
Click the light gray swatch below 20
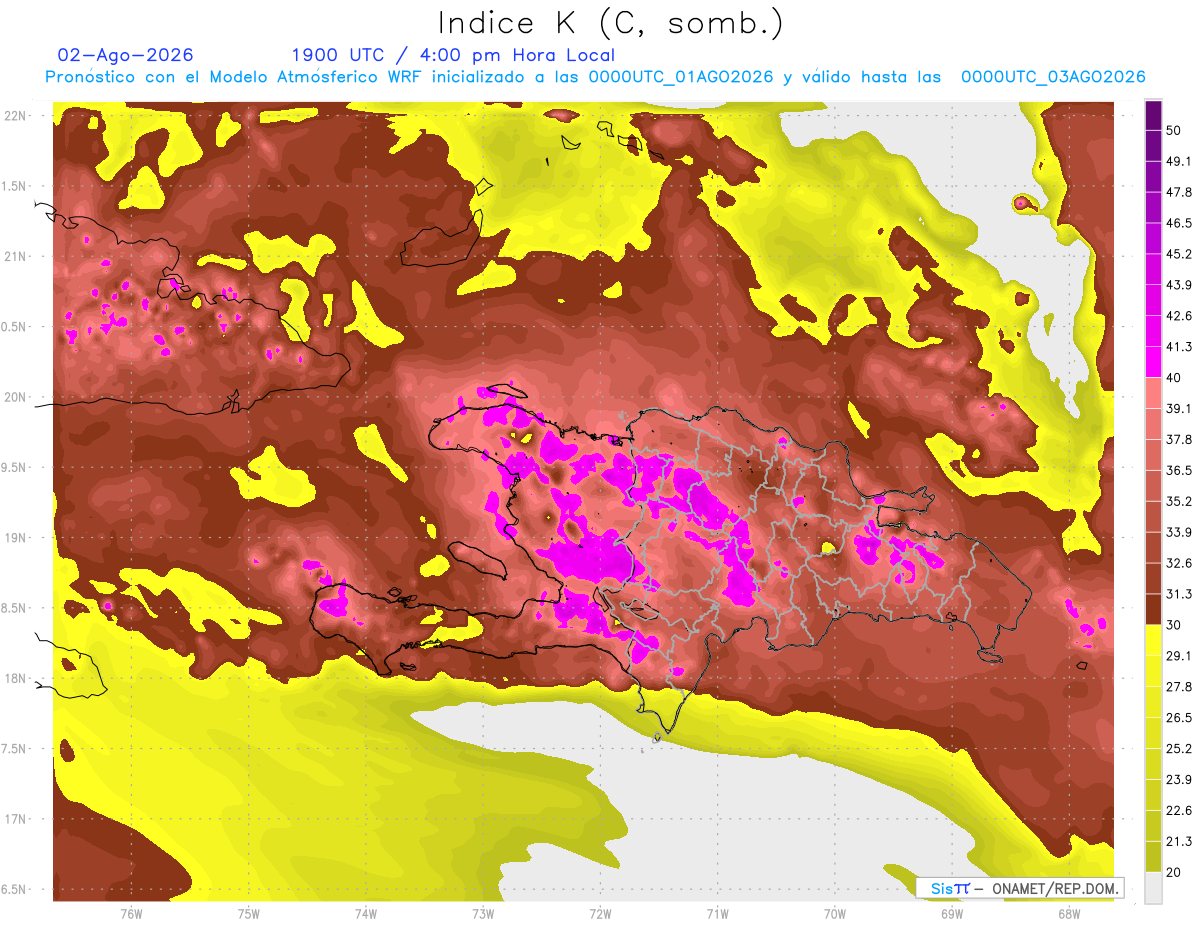pyautogui.click(x=1154, y=887)
